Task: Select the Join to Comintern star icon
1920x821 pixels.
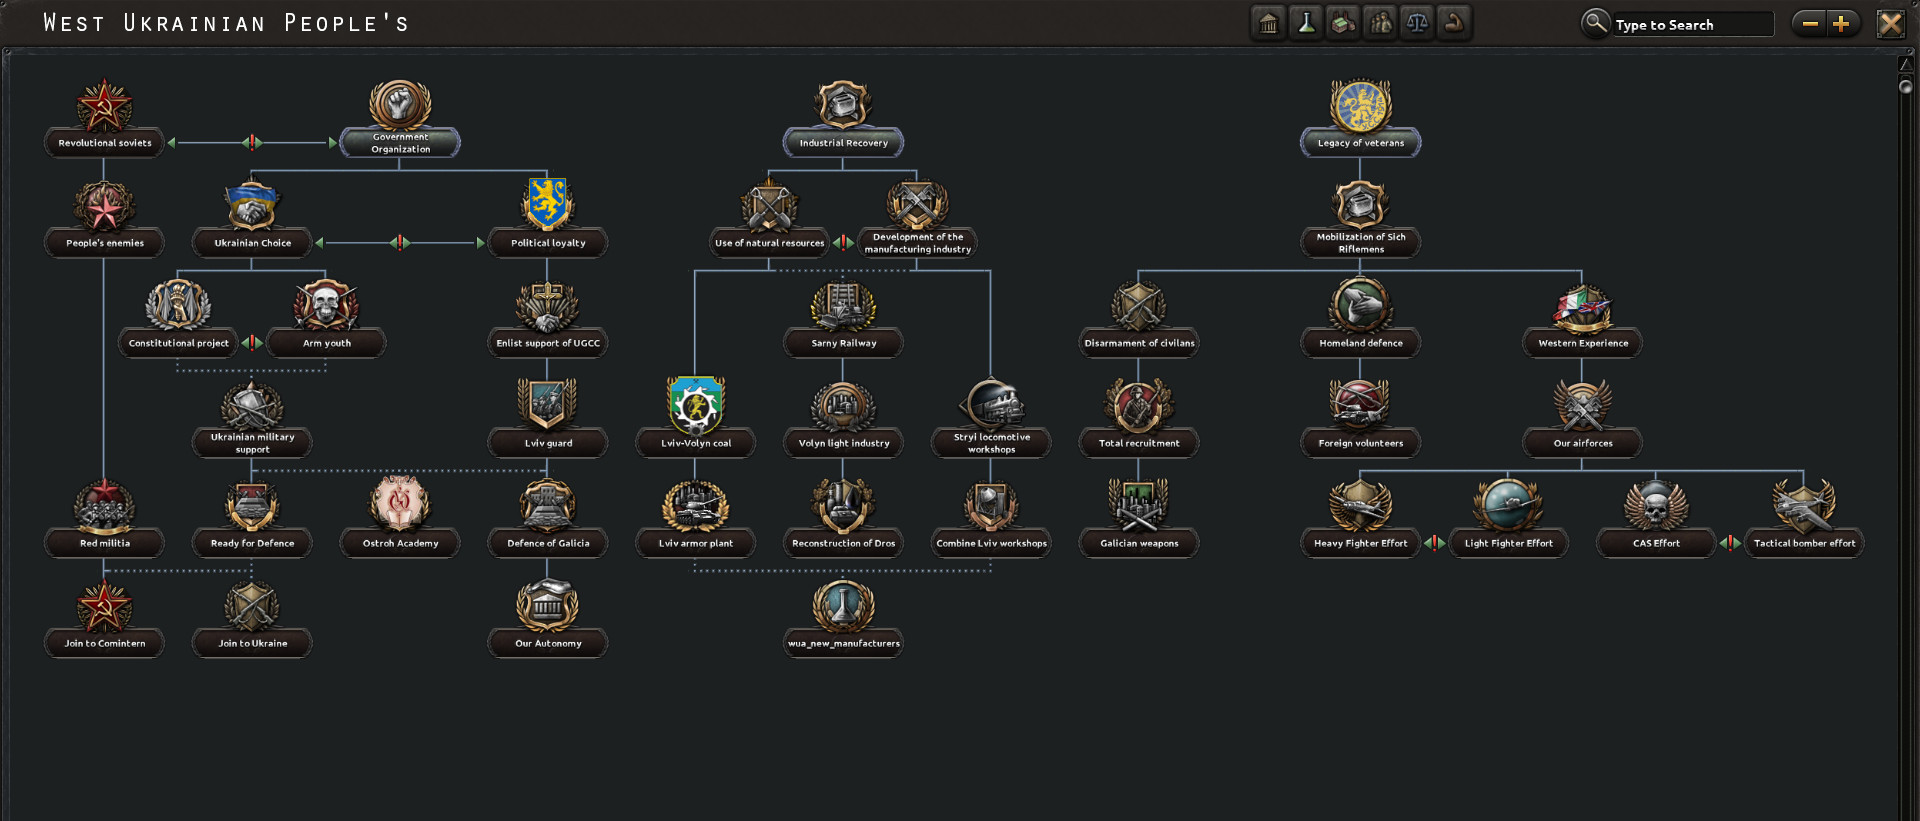Action: click(104, 605)
